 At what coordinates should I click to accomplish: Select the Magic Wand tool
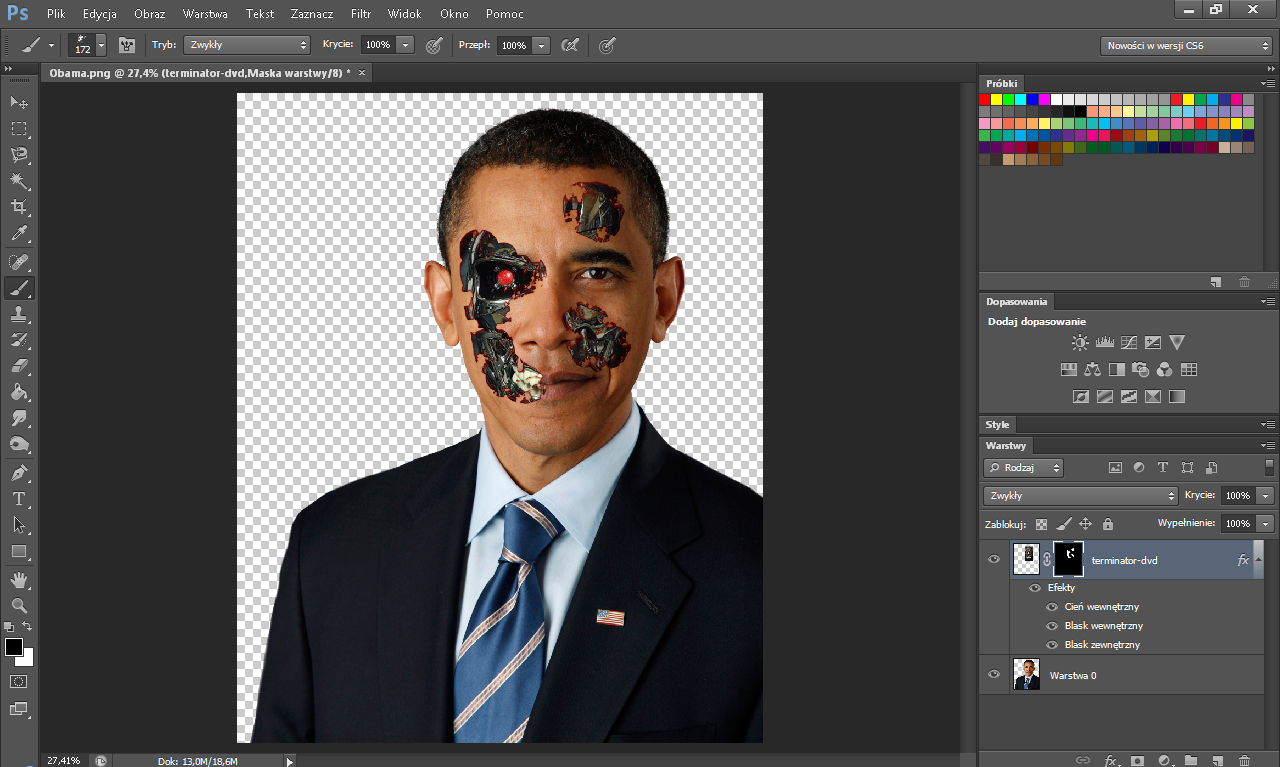tap(19, 181)
